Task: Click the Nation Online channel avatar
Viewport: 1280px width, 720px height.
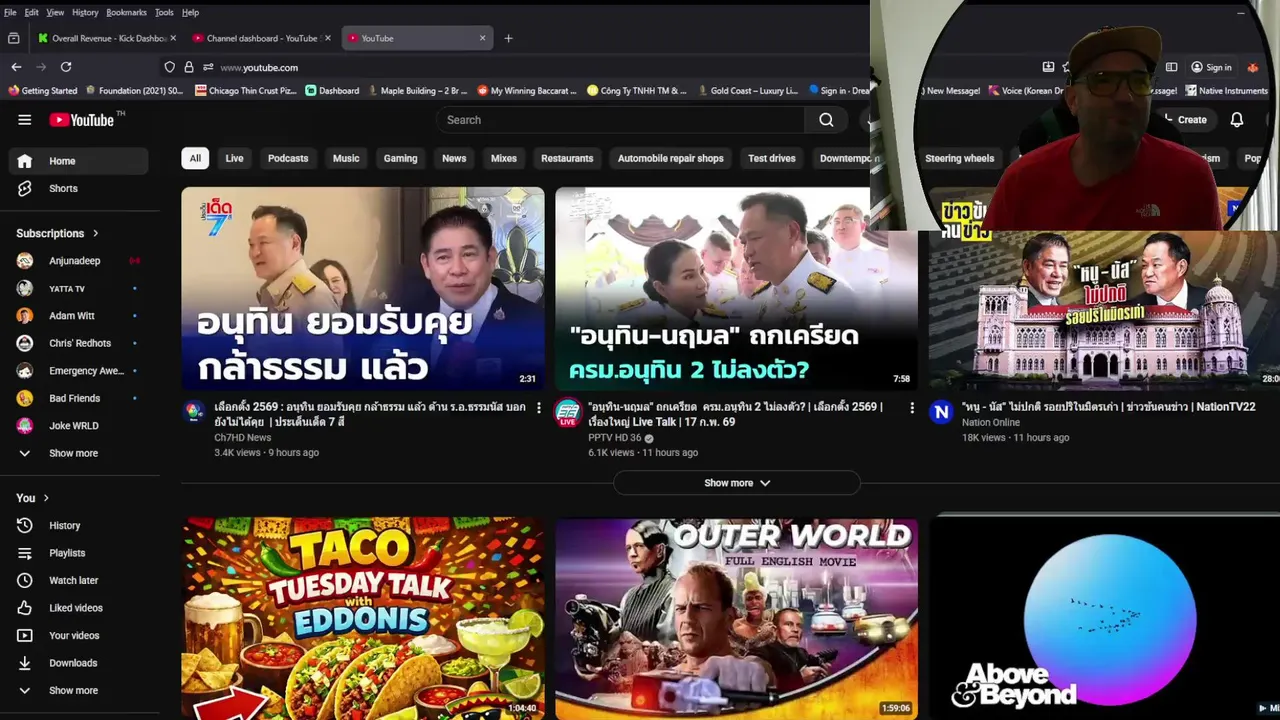Action: [941, 412]
